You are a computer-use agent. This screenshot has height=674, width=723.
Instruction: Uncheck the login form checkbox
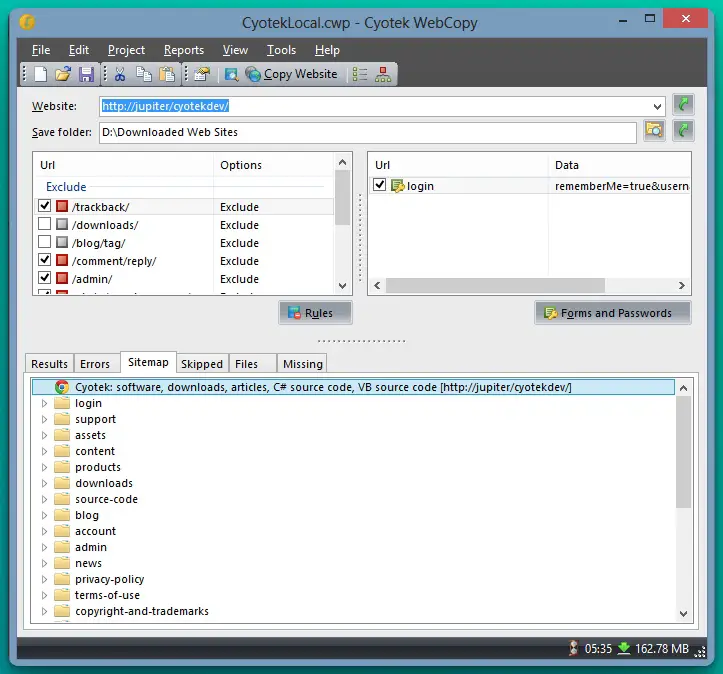coord(380,185)
